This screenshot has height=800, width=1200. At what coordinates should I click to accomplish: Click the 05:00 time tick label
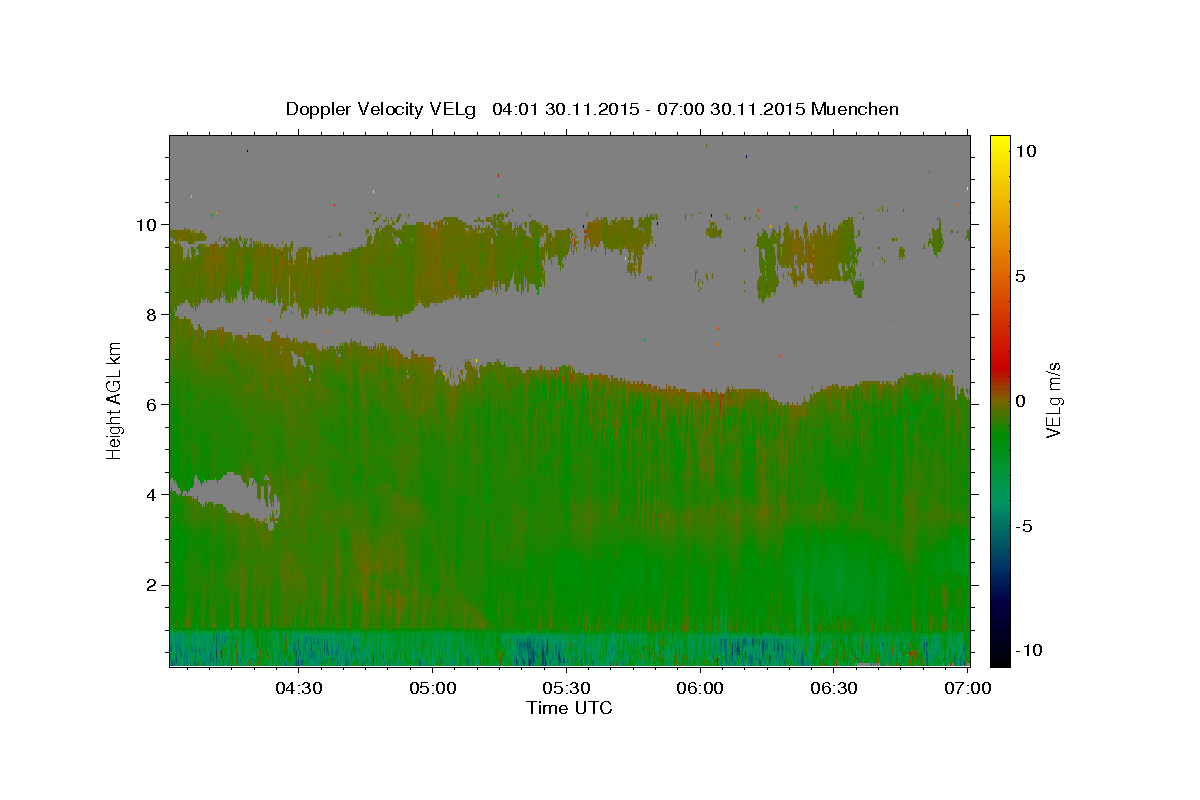(432, 688)
